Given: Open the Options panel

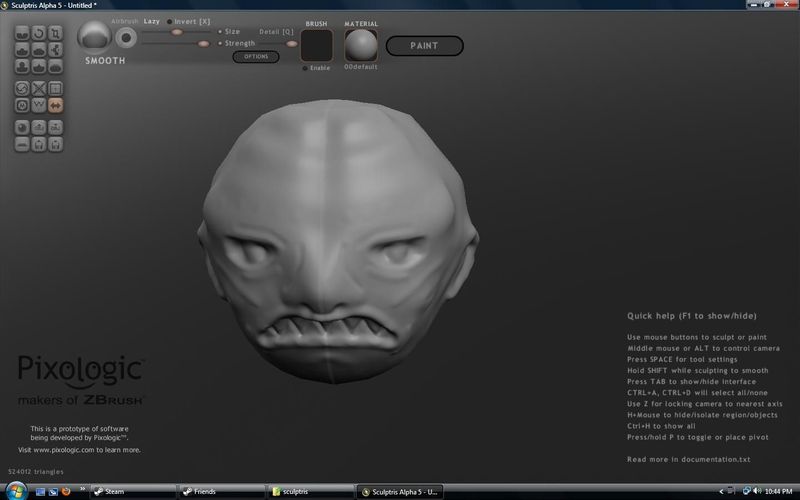Looking at the screenshot, I should [x=255, y=57].
